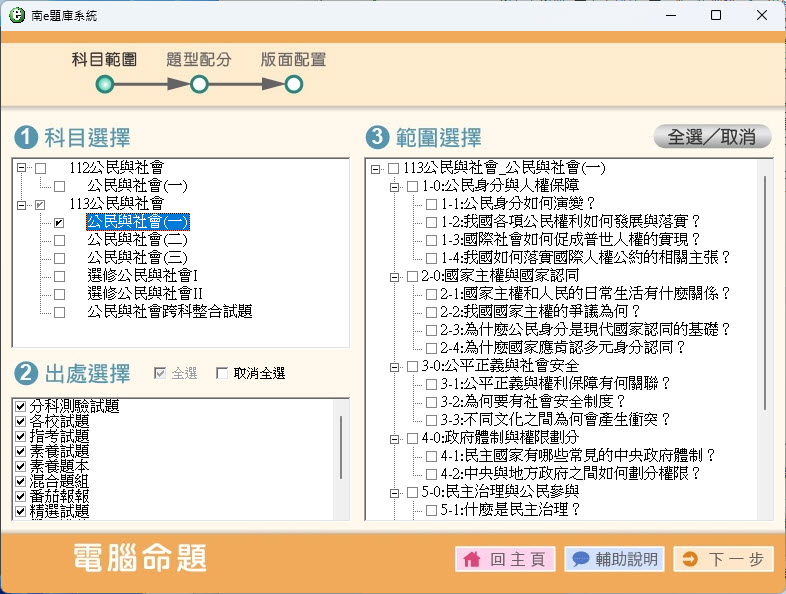The image size is (786, 594).
Task: Collapse 2-0:國家主權與國家認同 node
Action: [x=395, y=277]
